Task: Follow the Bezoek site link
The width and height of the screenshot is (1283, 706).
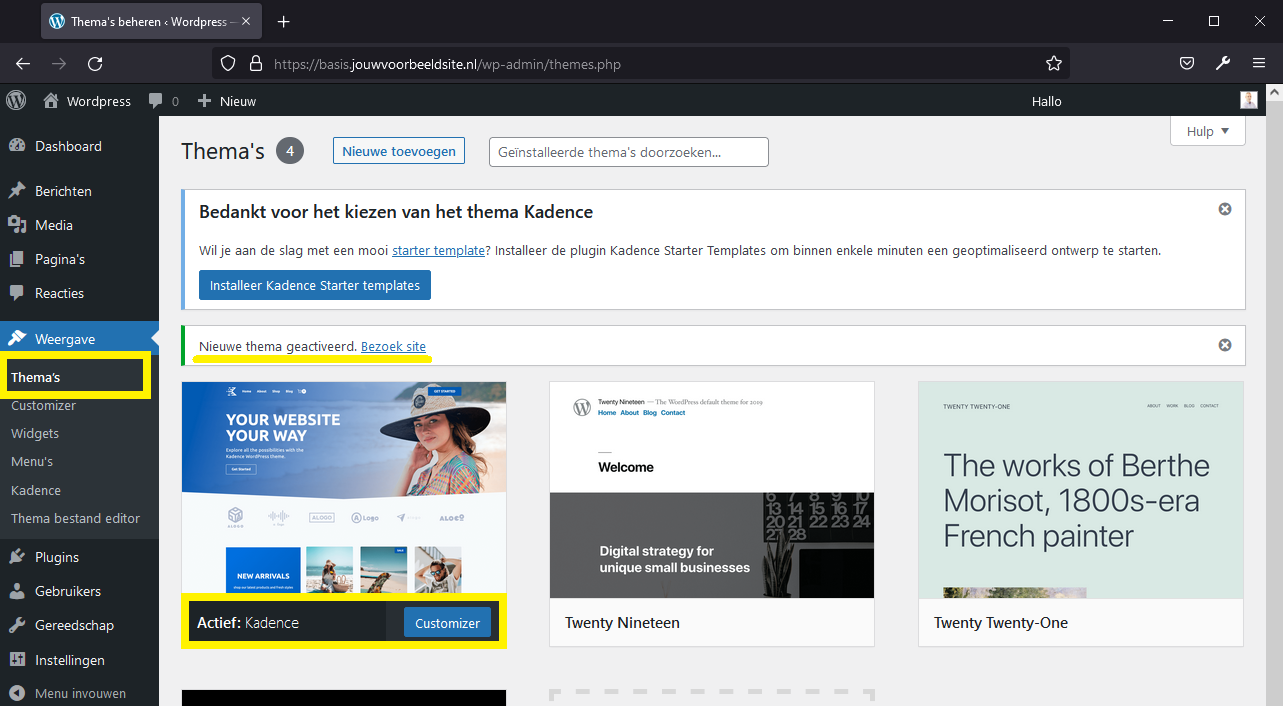Action: [x=393, y=346]
